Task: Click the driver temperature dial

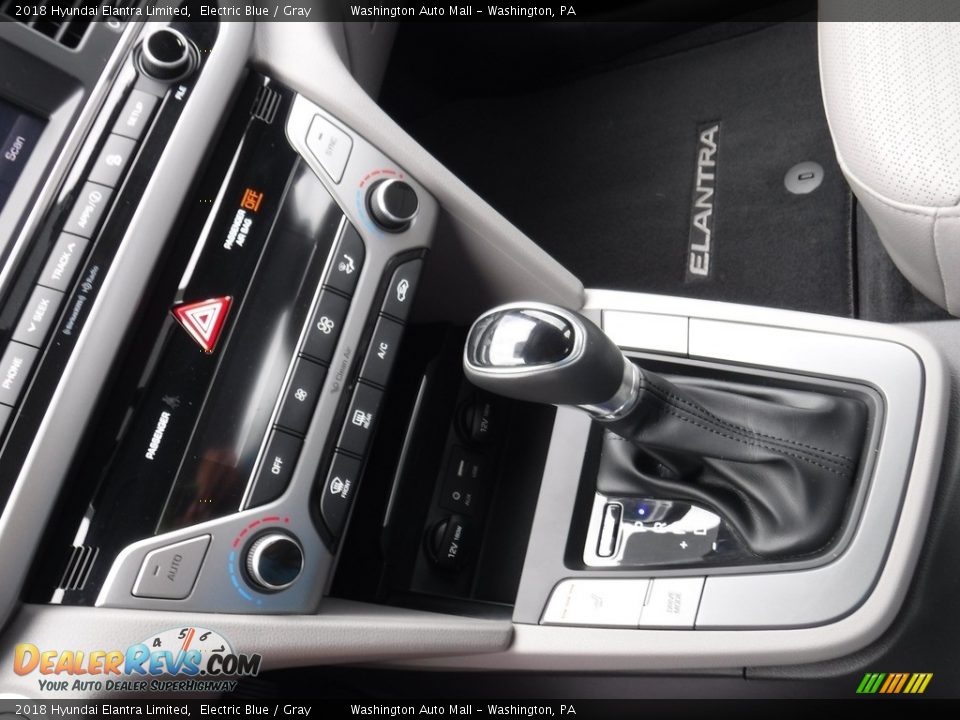Action: pos(273,559)
